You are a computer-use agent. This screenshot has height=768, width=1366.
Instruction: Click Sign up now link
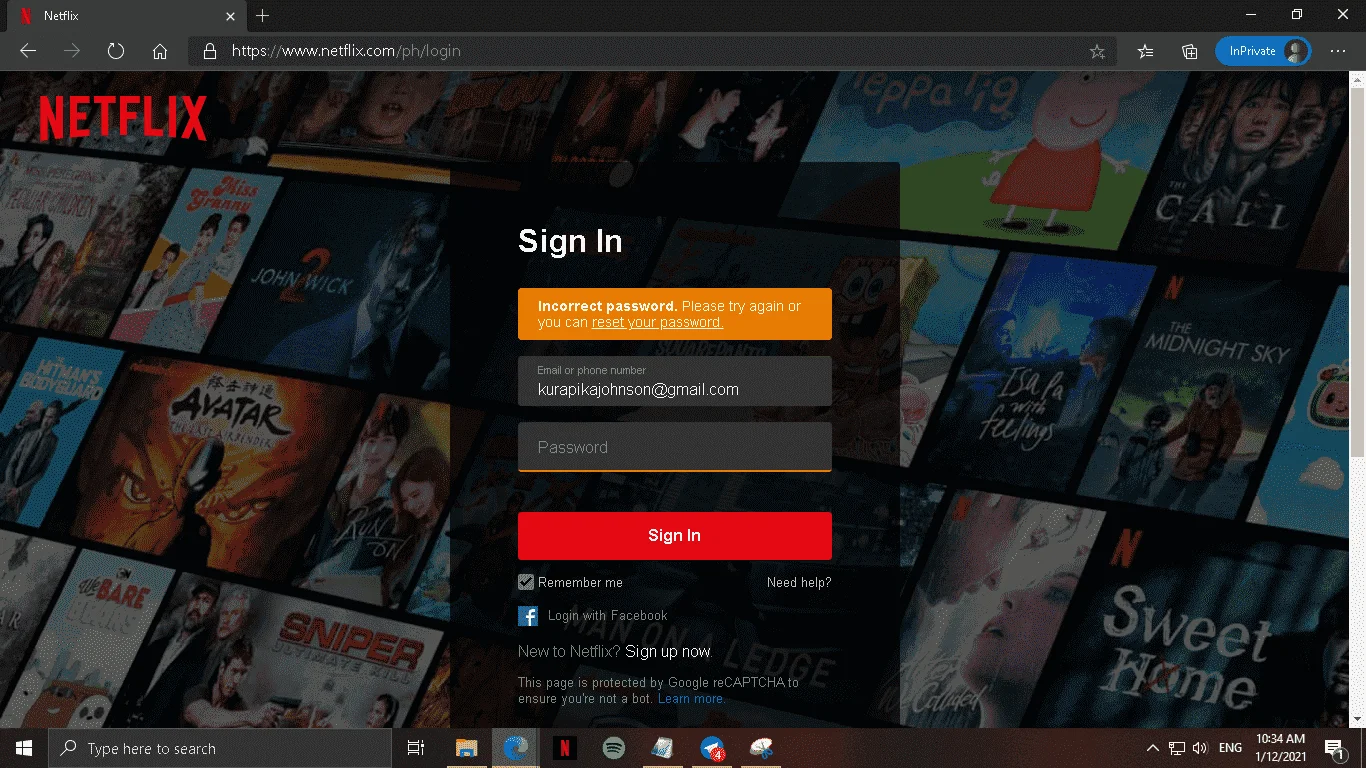(668, 652)
